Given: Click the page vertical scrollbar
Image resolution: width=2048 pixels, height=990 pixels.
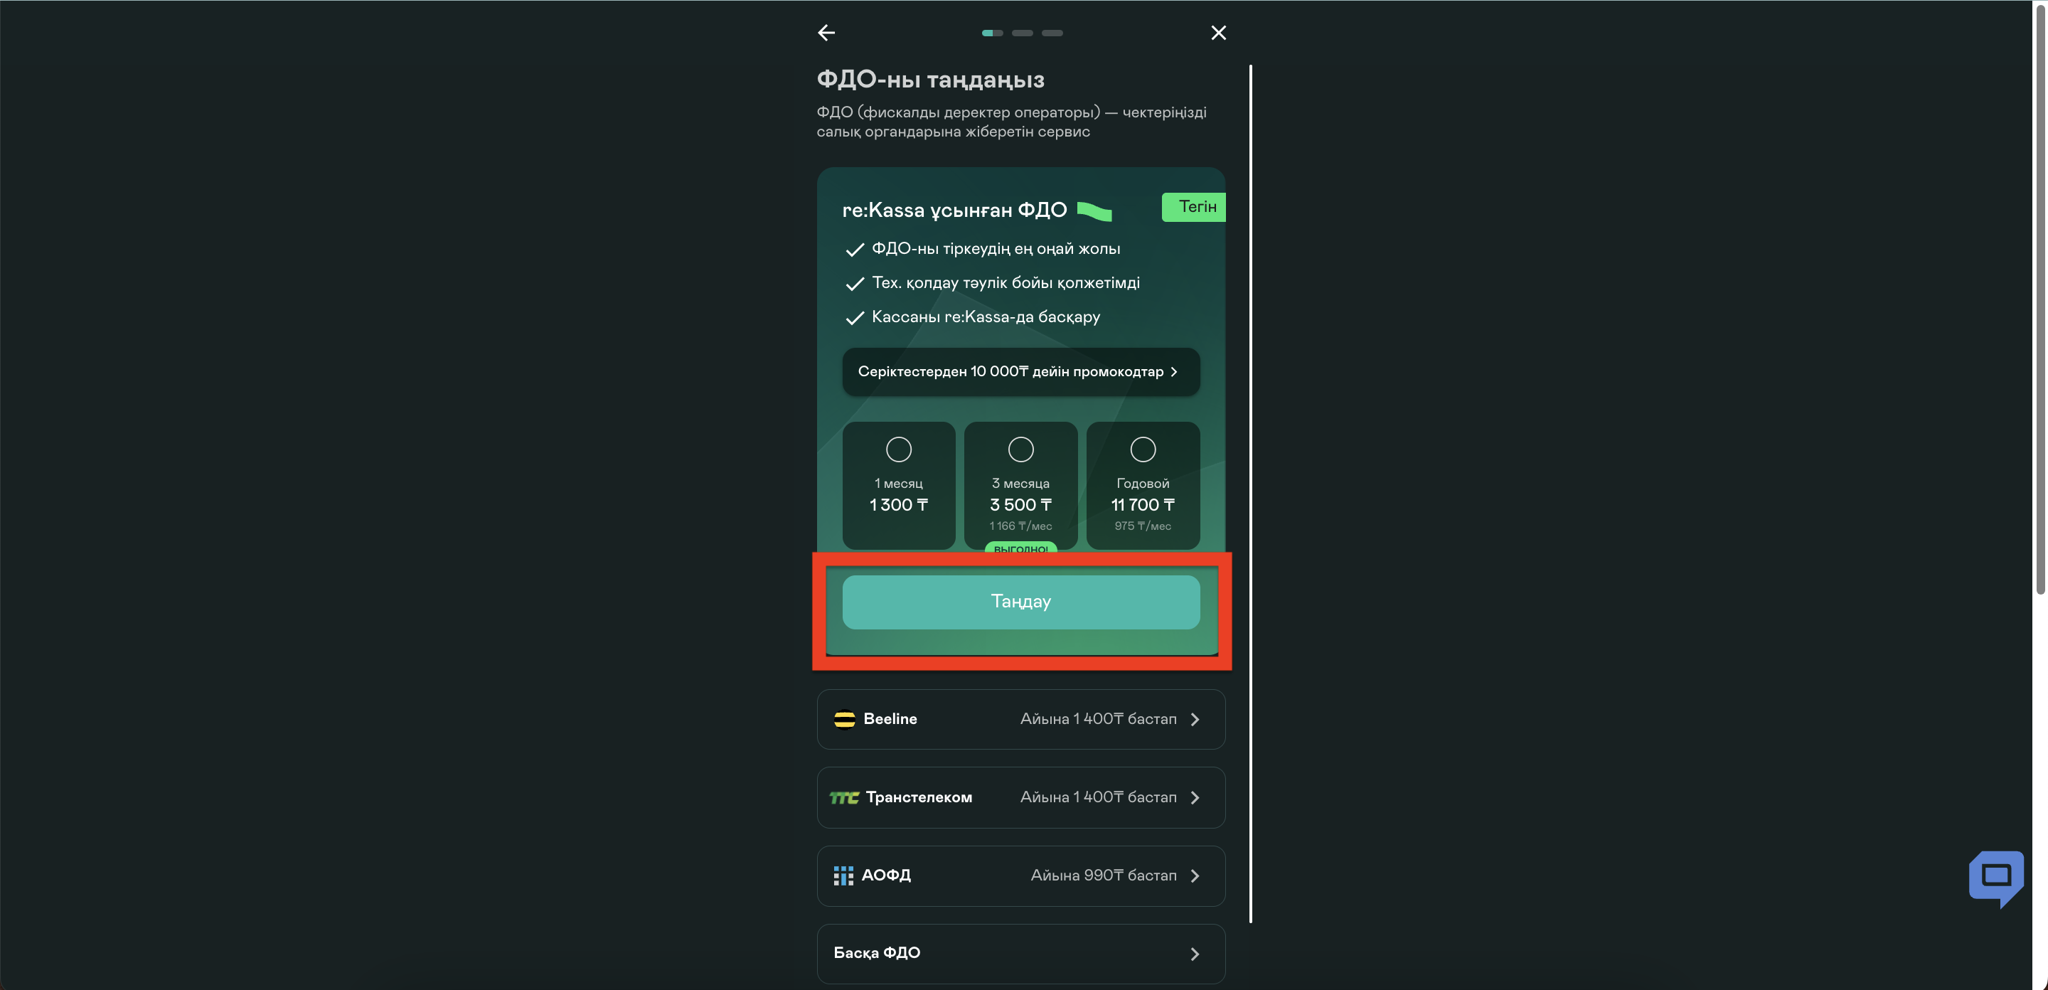Looking at the screenshot, I should pyautogui.click(x=2040, y=300).
